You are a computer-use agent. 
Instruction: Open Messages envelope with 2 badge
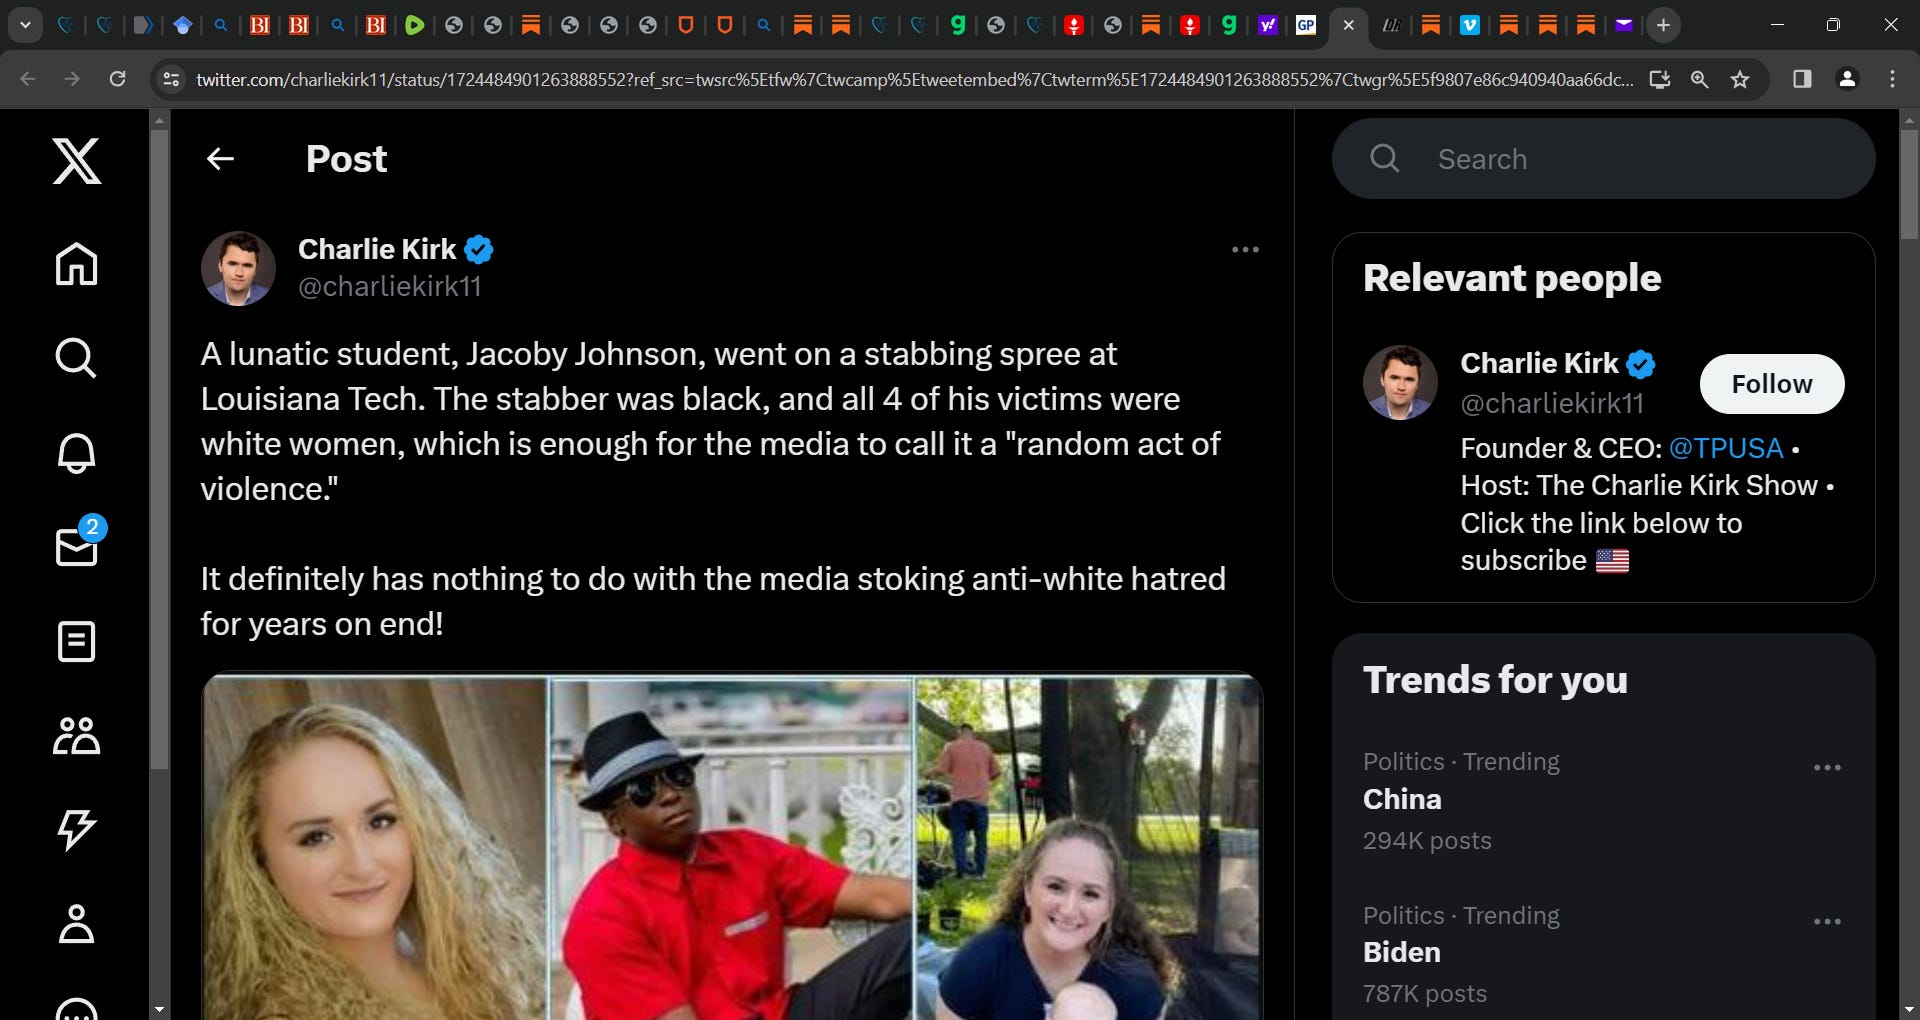pos(78,545)
